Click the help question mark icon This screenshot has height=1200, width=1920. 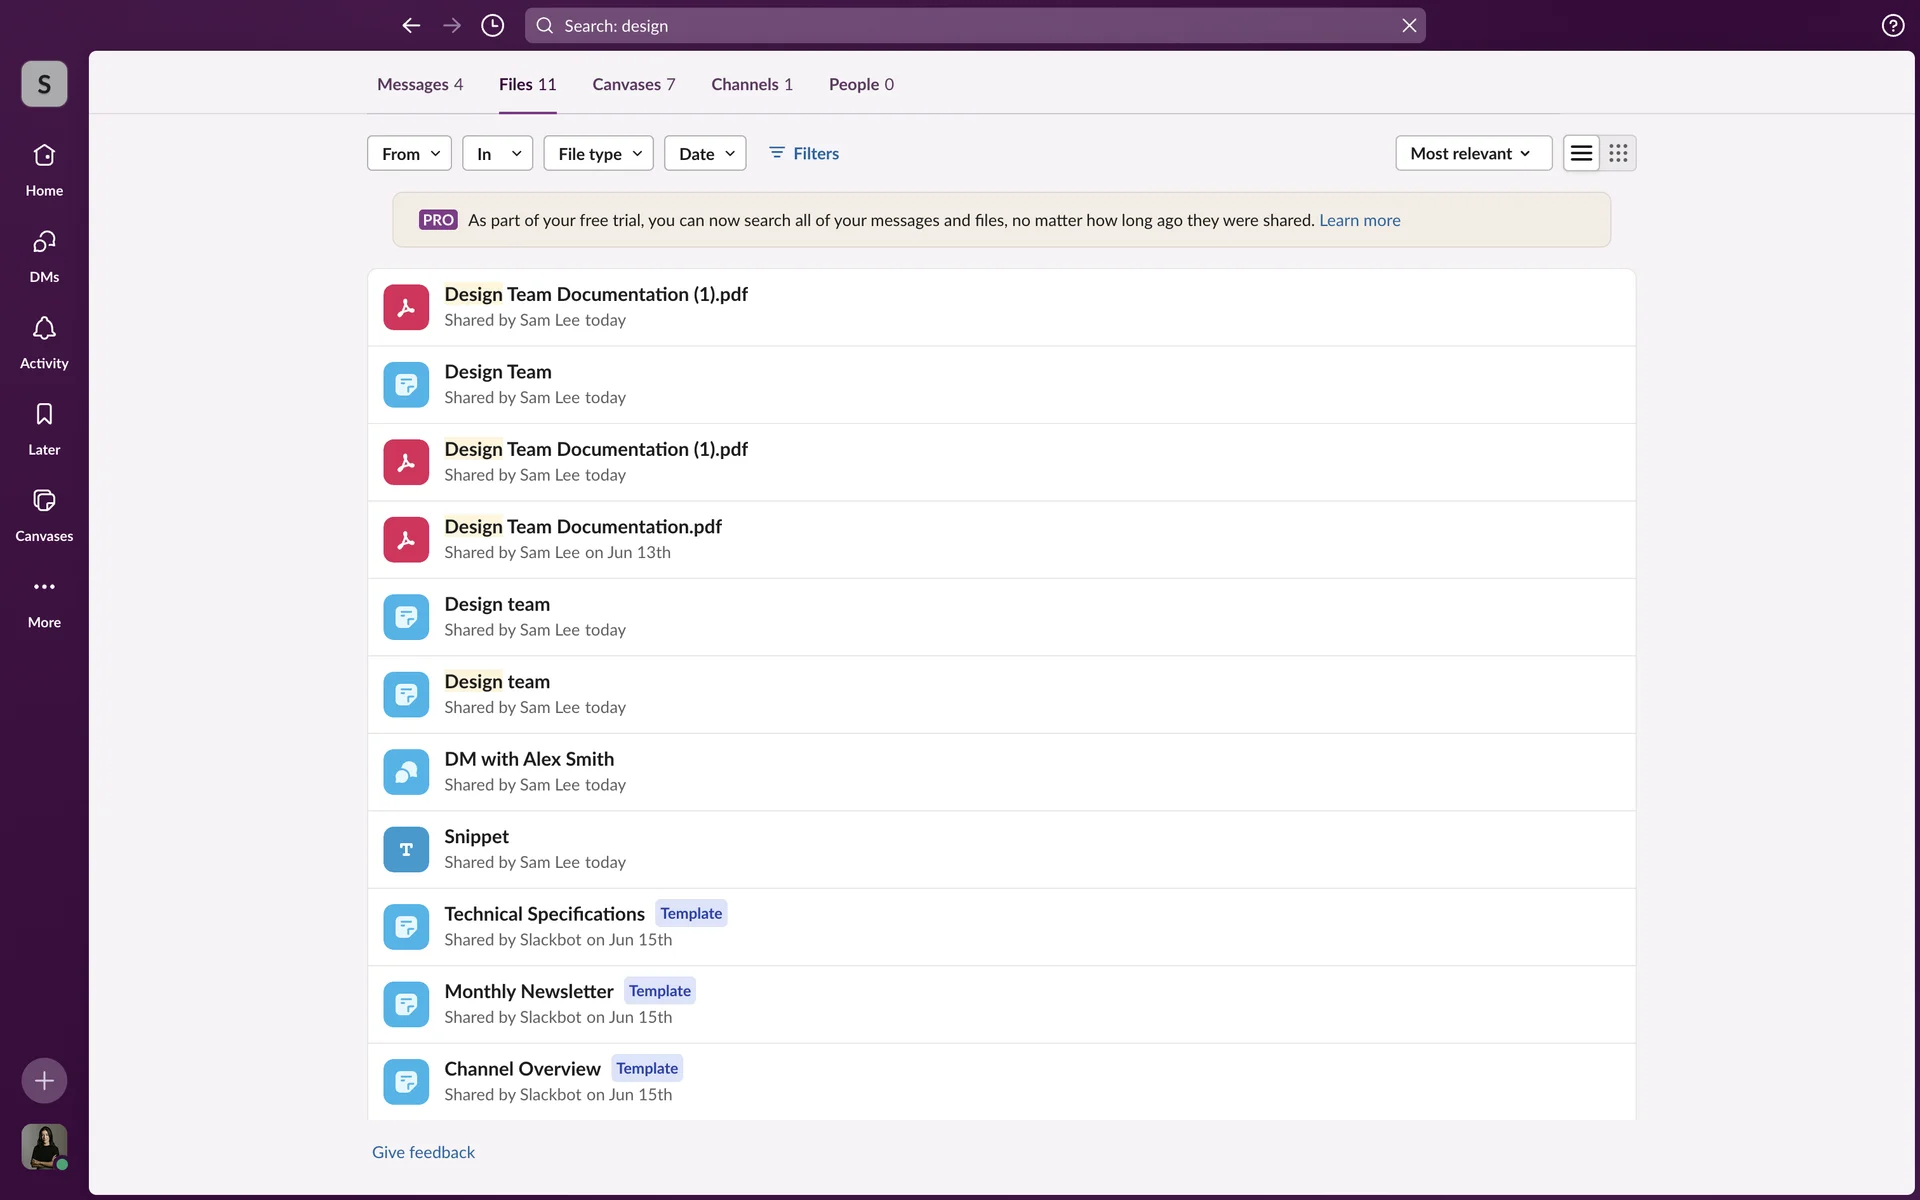tap(1892, 26)
